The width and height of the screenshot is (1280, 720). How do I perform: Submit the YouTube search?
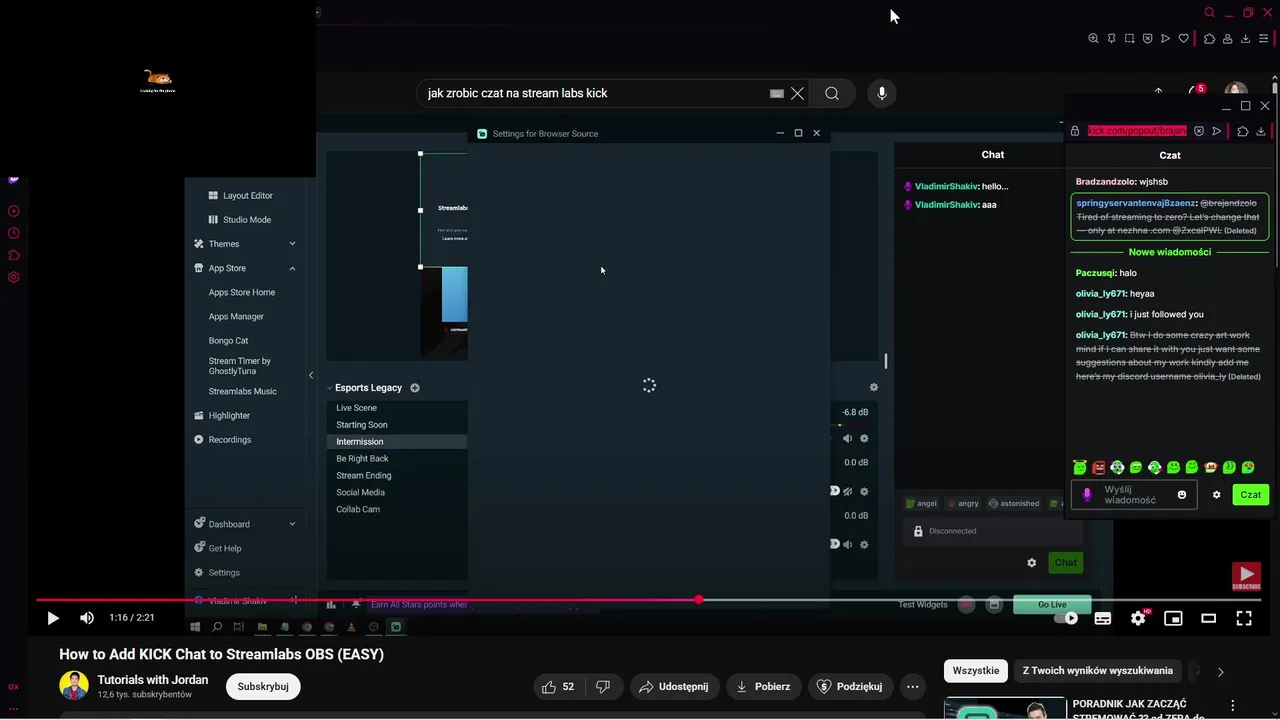point(832,93)
